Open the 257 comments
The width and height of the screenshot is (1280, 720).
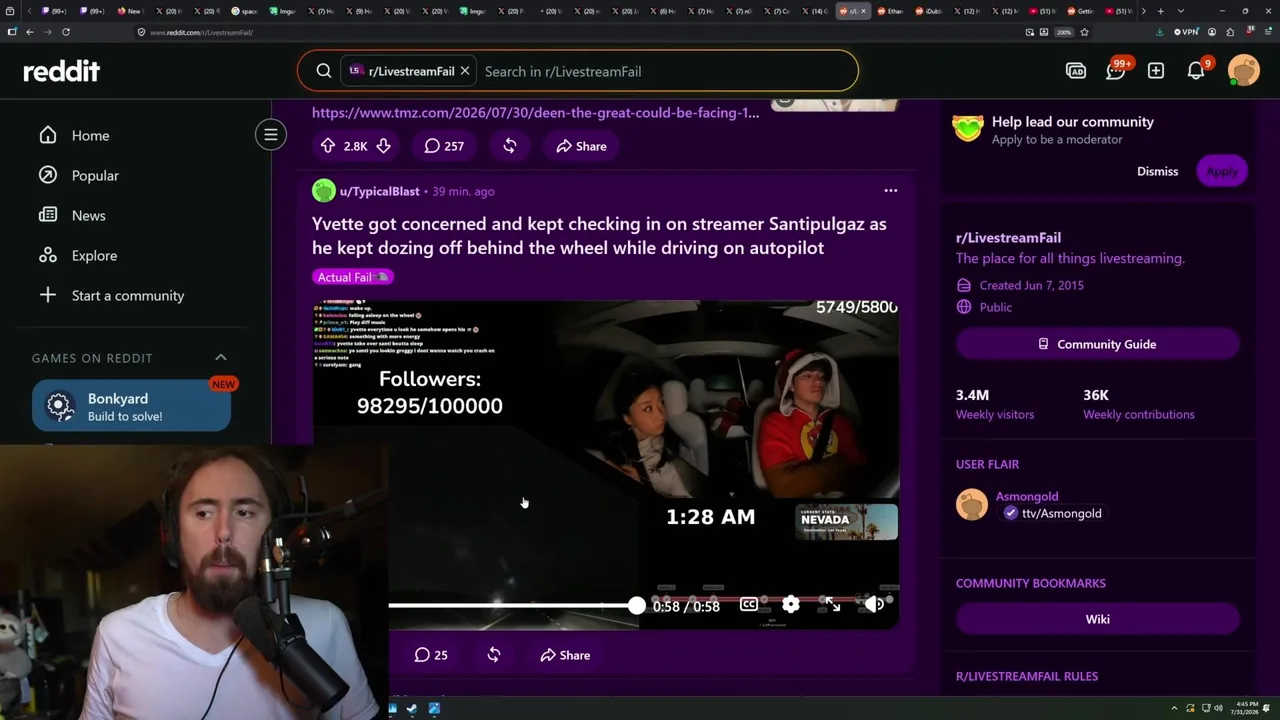tap(444, 146)
